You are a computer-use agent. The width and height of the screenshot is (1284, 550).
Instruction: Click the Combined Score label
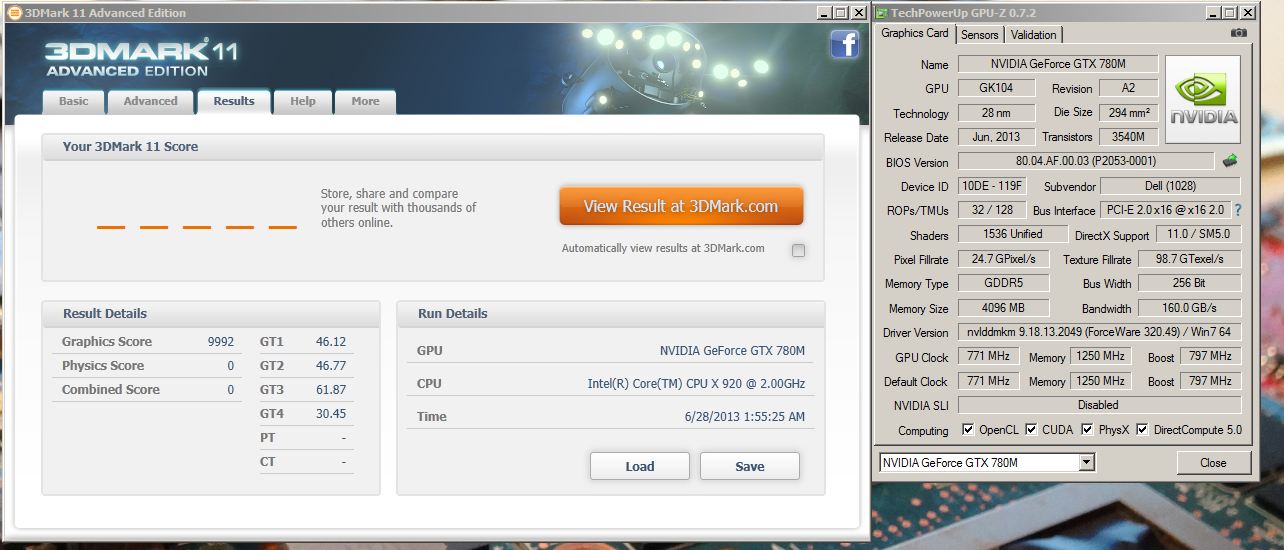click(111, 390)
